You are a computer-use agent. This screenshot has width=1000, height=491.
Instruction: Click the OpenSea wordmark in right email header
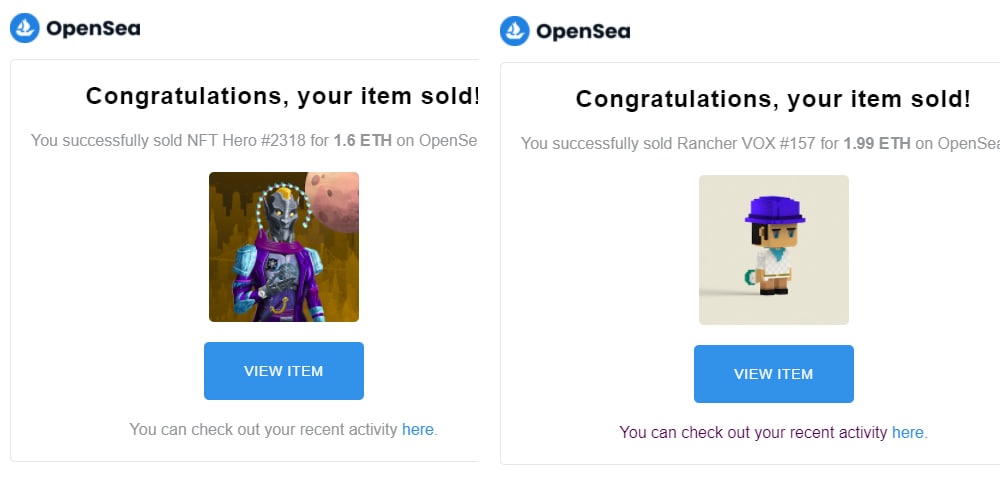click(x=583, y=31)
